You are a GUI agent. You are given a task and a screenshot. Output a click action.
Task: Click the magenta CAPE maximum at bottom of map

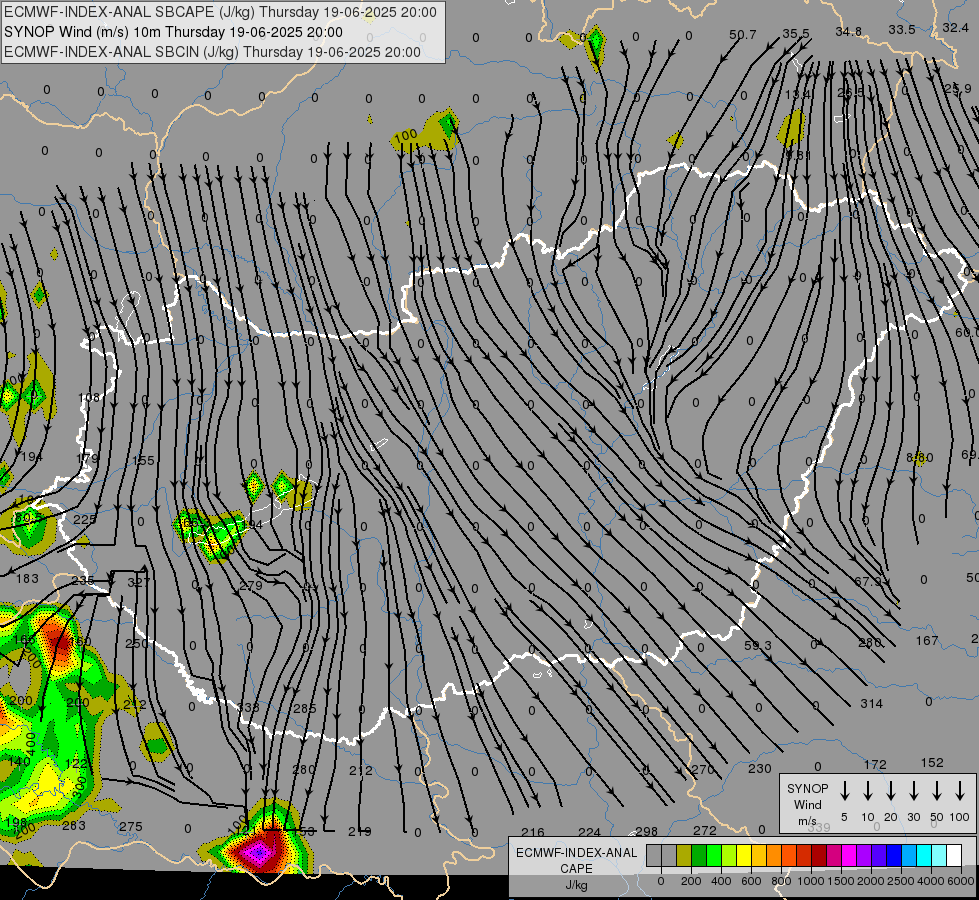pyautogui.click(x=258, y=851)
